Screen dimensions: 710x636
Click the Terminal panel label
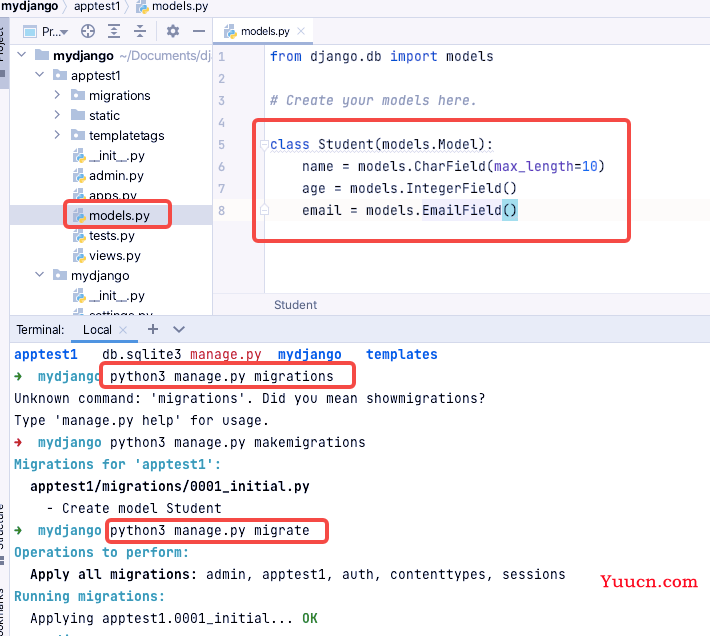point(40,330)
